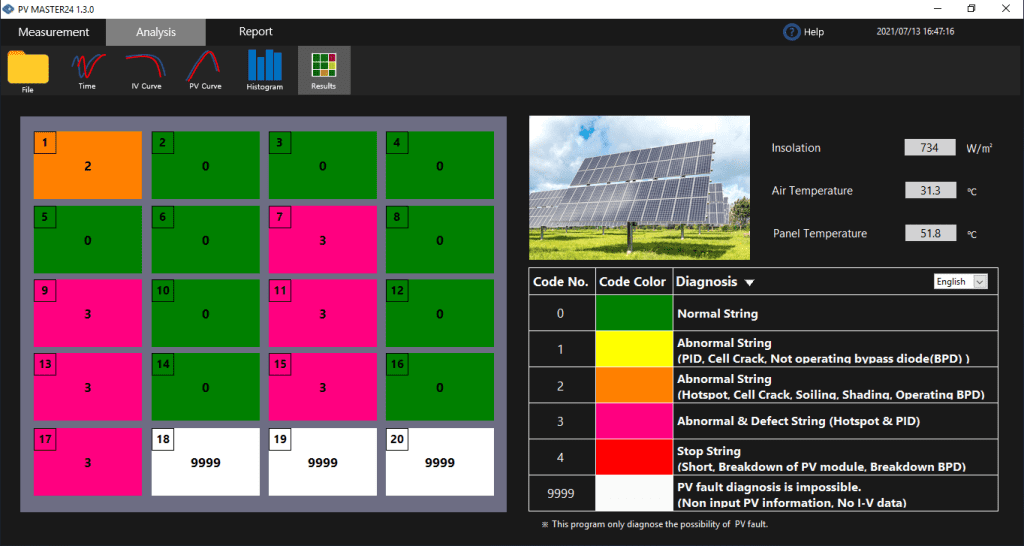1024x546 pixels.
Task: Open the PV Curve tool
Action: 205,71
